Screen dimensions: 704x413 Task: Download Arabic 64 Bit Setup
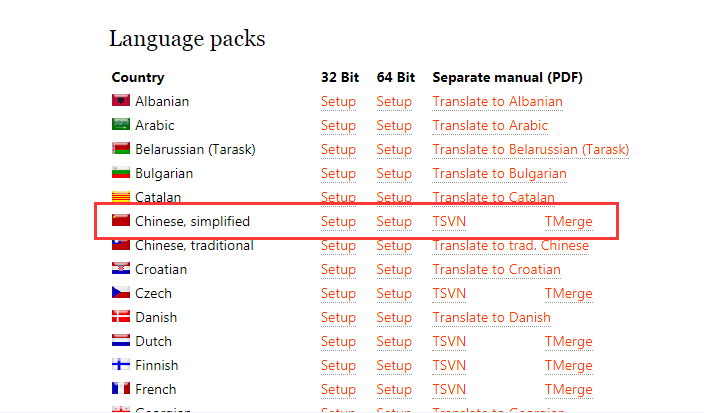tap(394, 125)
